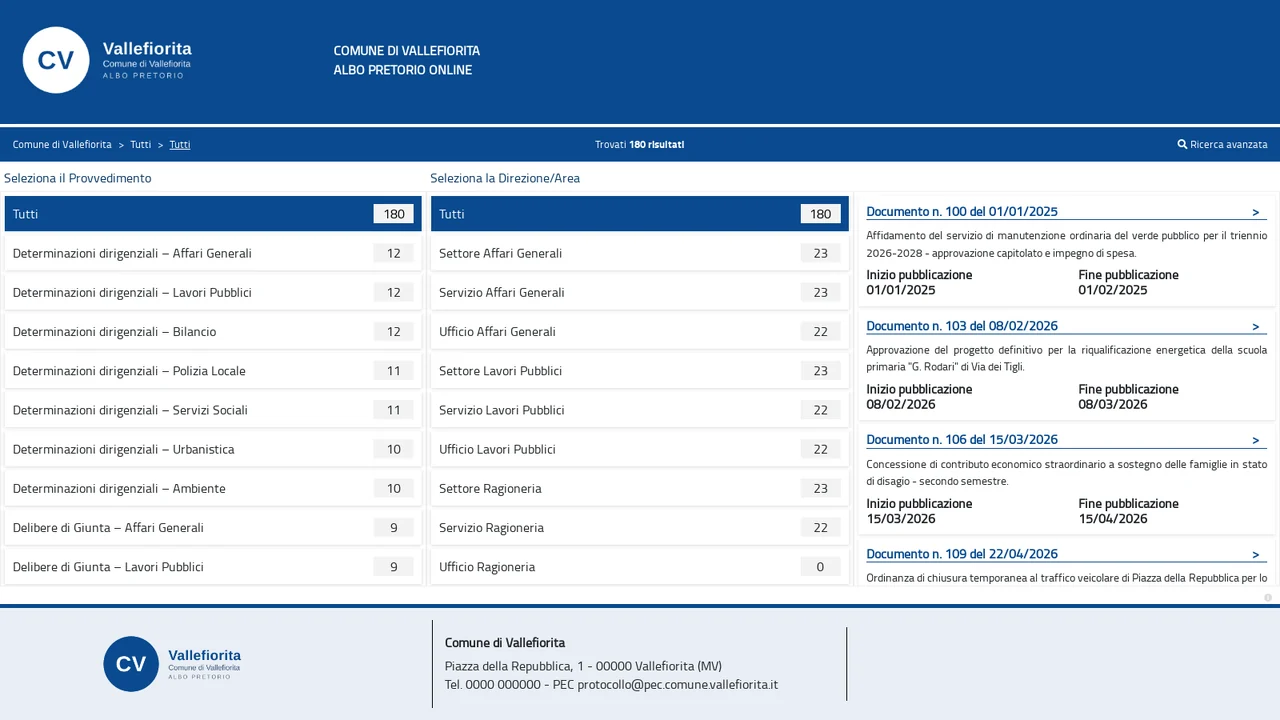
Task: Open Documento n. 106 del 15/03/2026
Action: tap(962, 440)
